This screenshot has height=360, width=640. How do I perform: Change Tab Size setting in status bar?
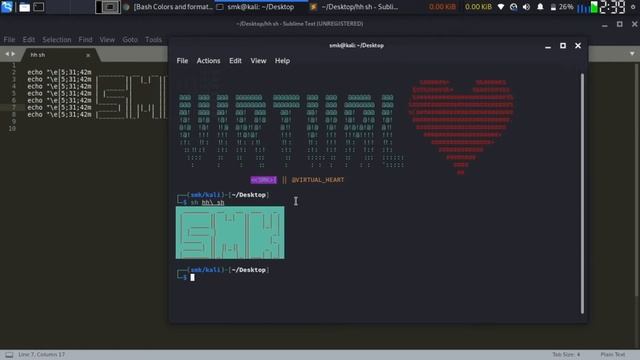coord(566,355)
